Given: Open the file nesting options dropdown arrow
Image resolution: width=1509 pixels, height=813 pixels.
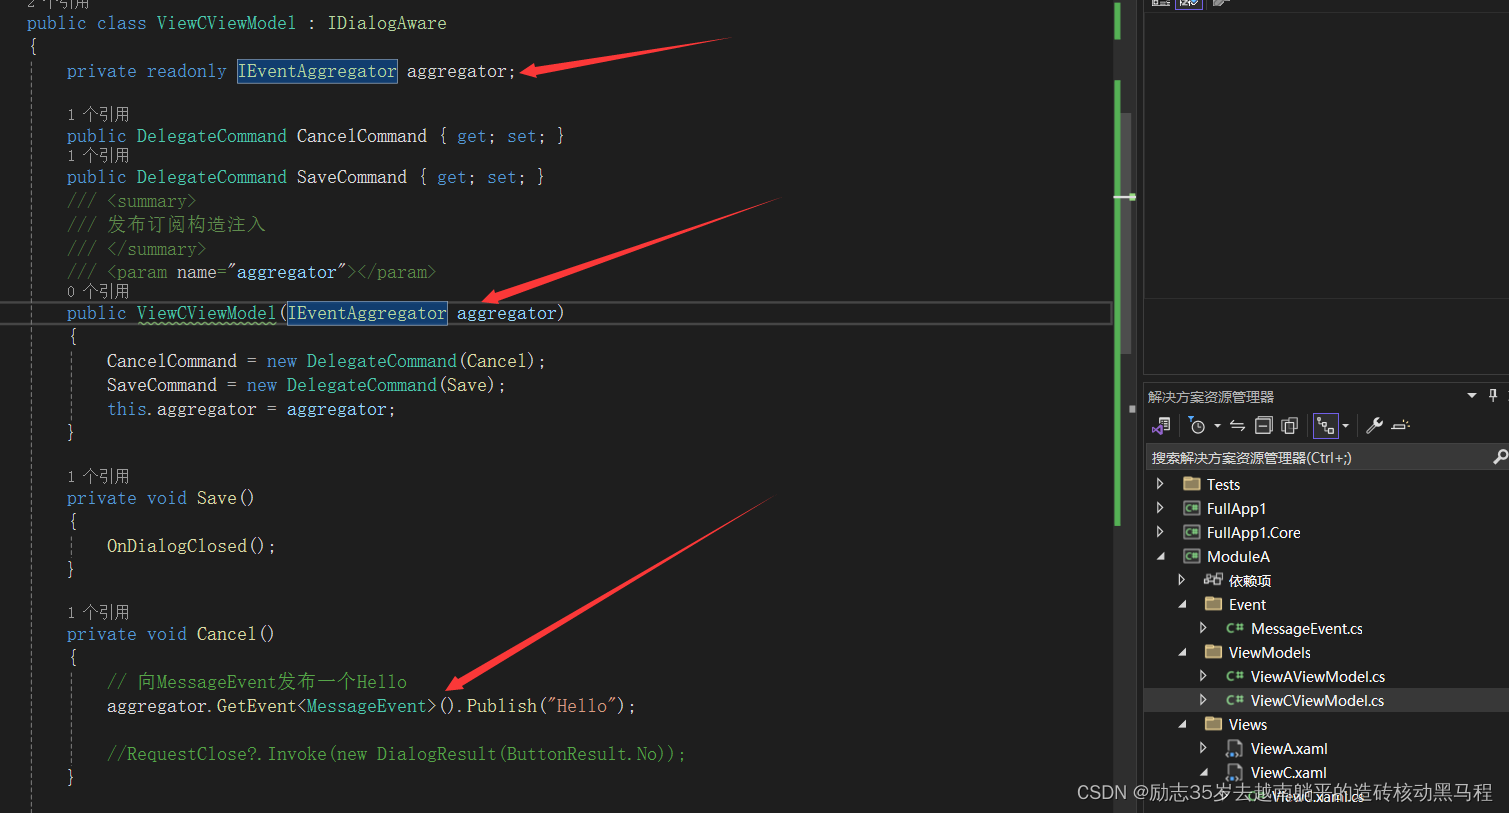Looking at the screenshot, I should click(1345, 426).
